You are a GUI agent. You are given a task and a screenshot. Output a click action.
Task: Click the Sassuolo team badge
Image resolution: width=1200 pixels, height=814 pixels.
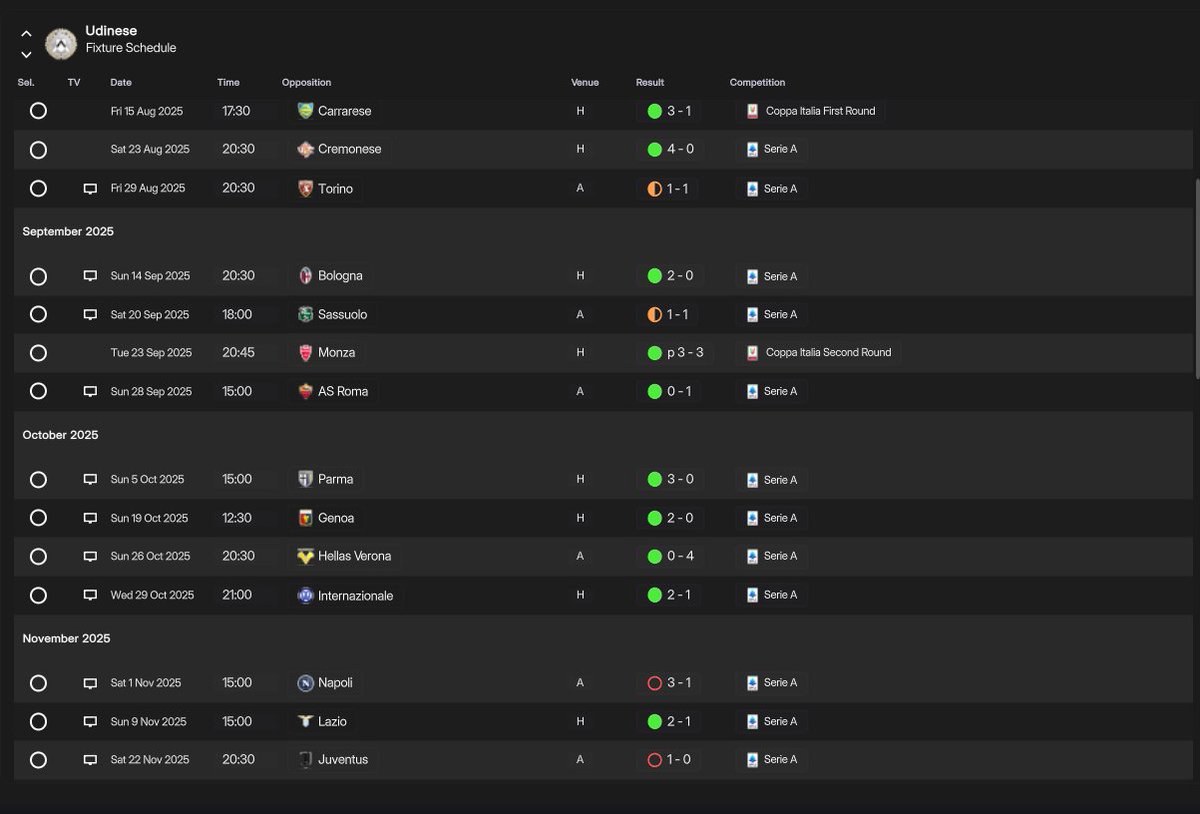click(x=306, y=314)
